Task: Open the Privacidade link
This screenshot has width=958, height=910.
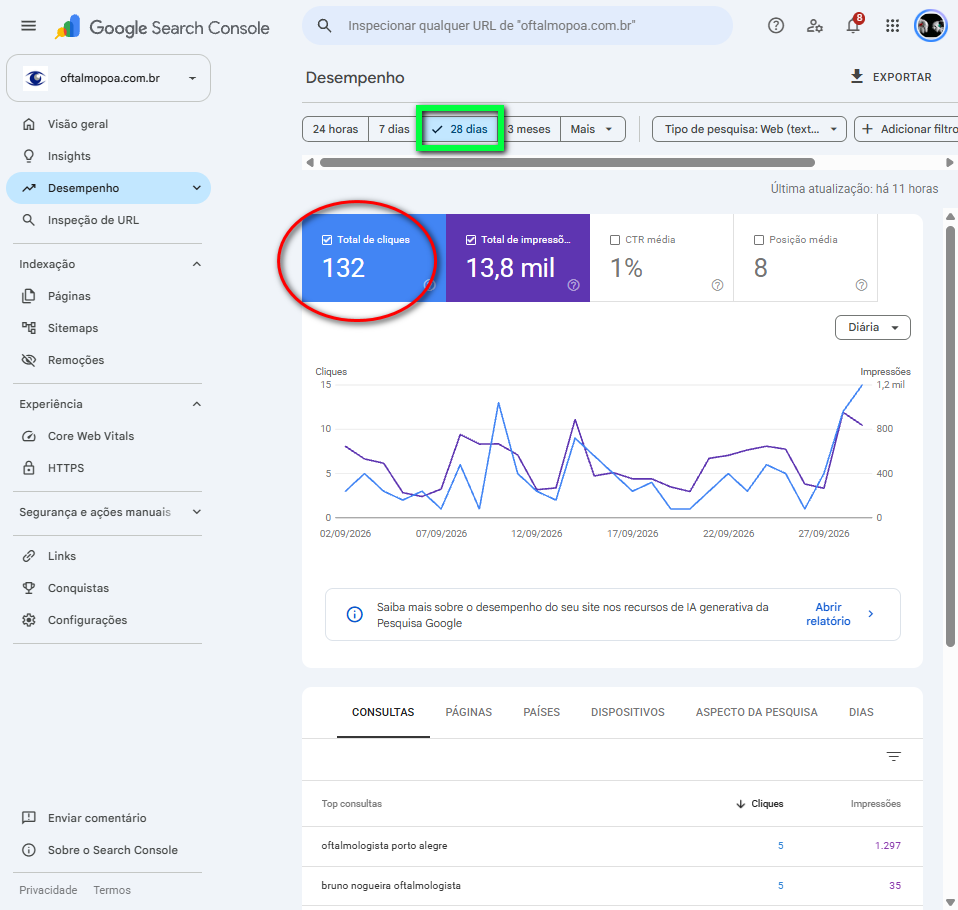Action: coord(48,890)
